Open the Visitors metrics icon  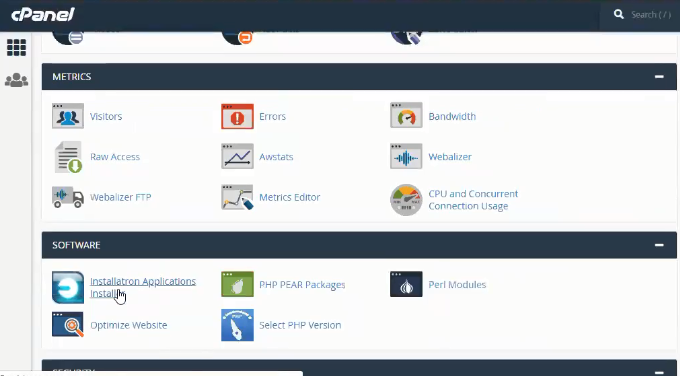68,116
